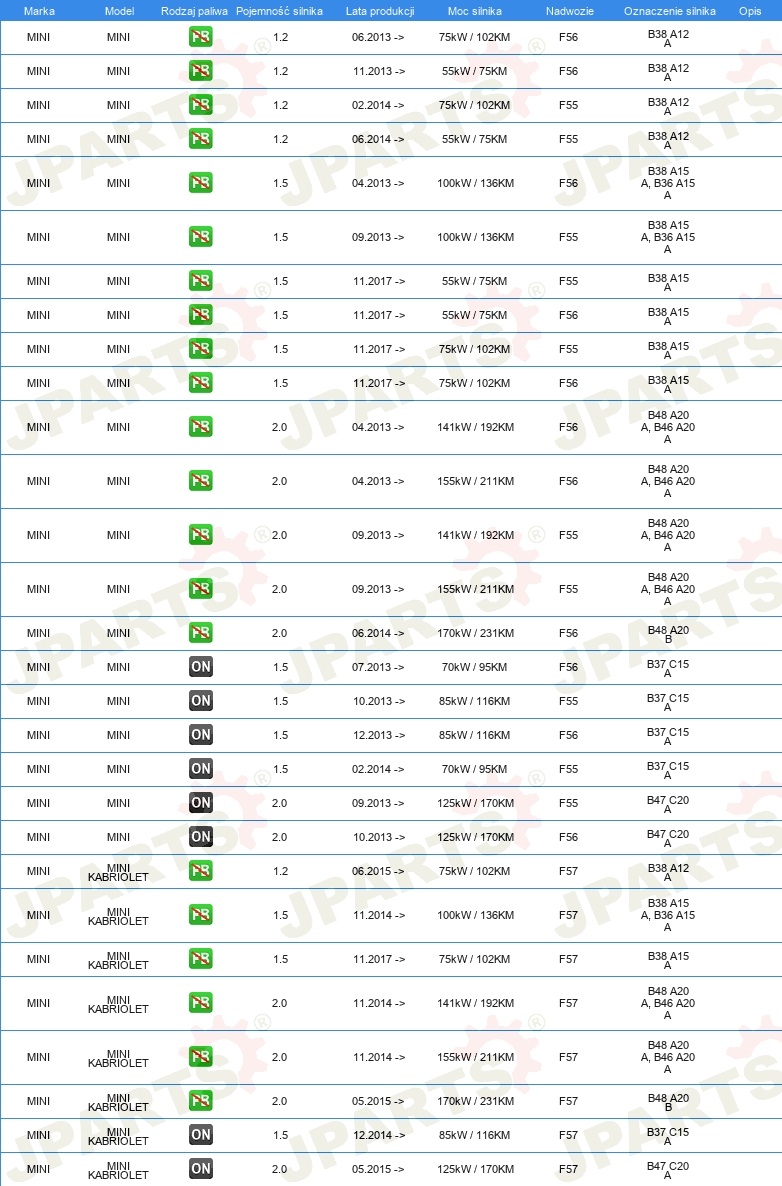
Task: Click the Marka column header
Action: [39, 11]
